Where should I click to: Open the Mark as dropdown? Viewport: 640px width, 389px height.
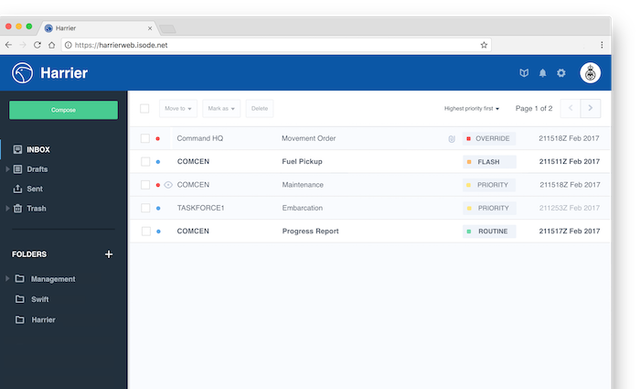click(x=221, y=109)
